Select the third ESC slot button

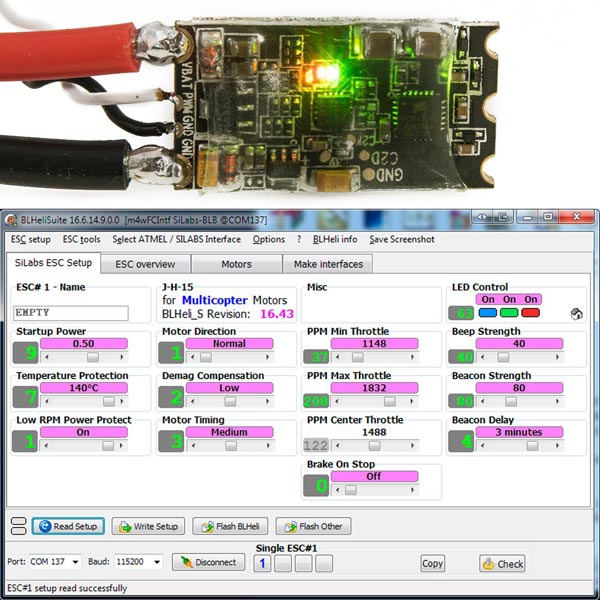tap(303, 564)
